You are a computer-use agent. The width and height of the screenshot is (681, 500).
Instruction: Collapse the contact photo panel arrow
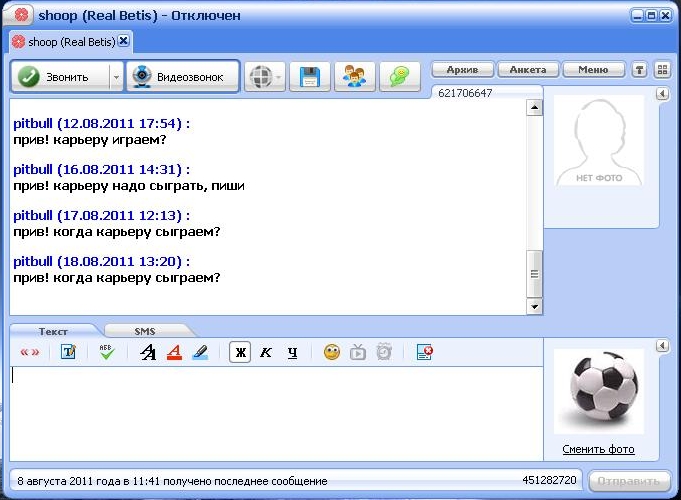pos(662,93)
